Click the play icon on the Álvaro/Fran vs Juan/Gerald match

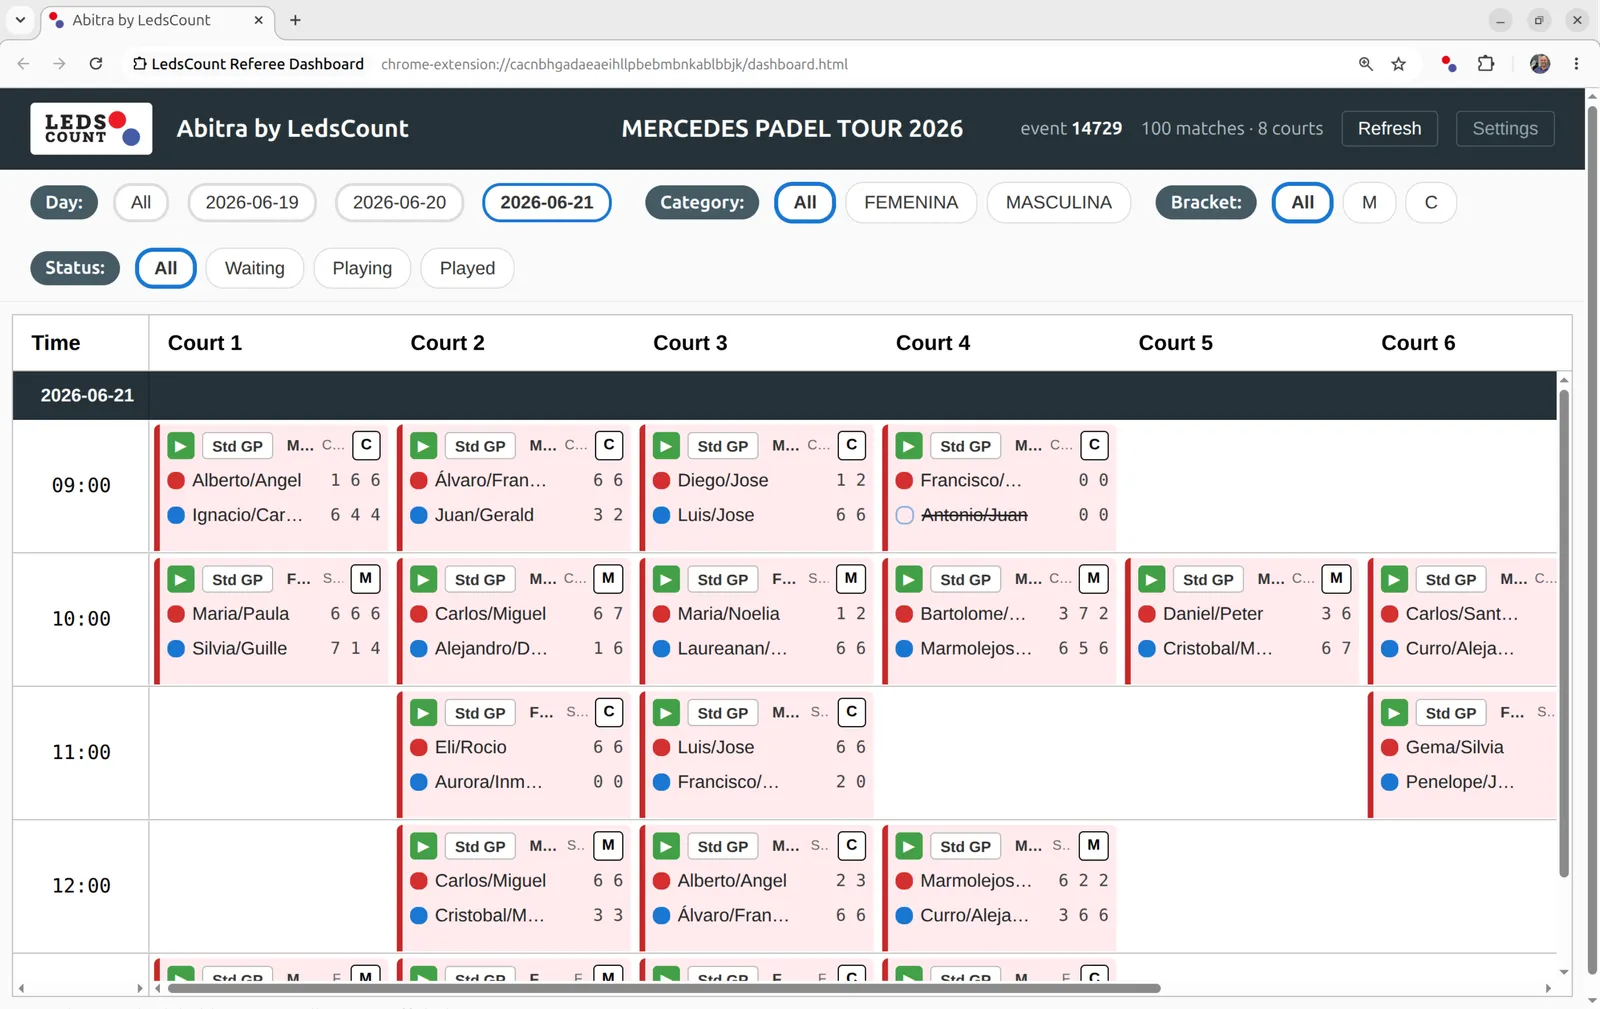(x=424, y=446)
